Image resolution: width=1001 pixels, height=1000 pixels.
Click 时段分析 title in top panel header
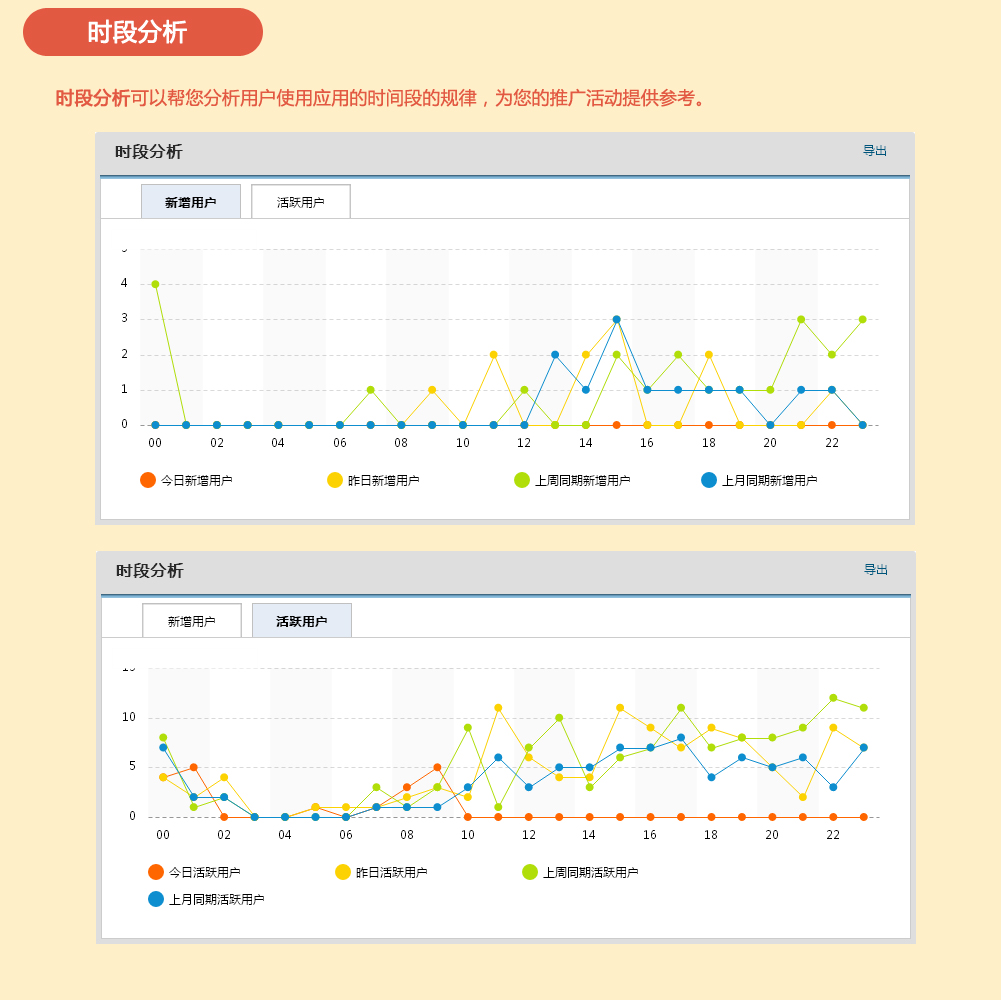tap(149, 152)
